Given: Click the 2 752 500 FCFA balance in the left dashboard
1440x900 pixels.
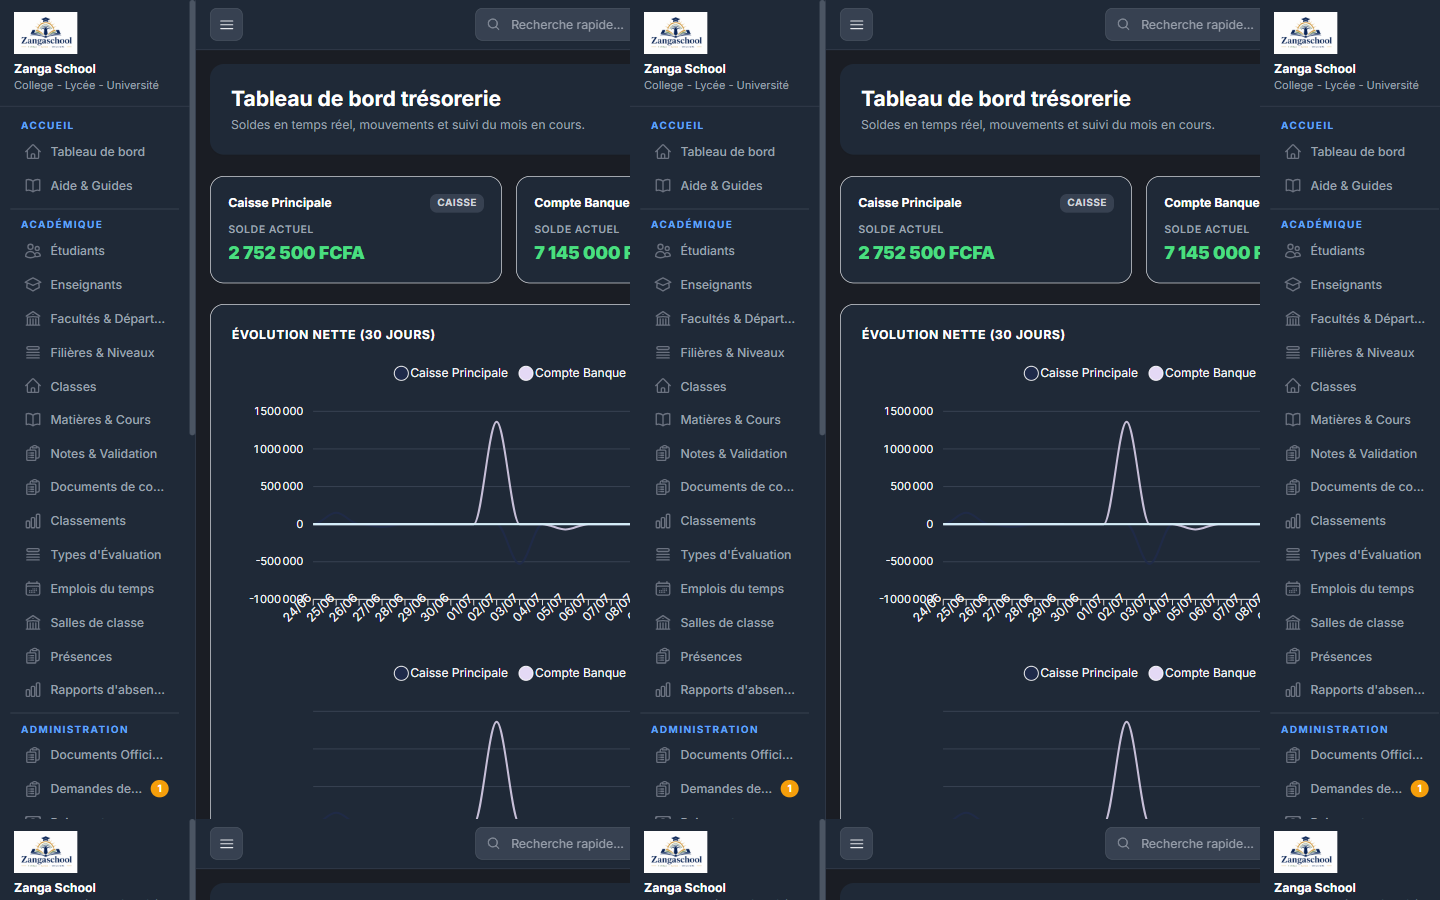Looking at the screenshot, I should tap(296, 253).
